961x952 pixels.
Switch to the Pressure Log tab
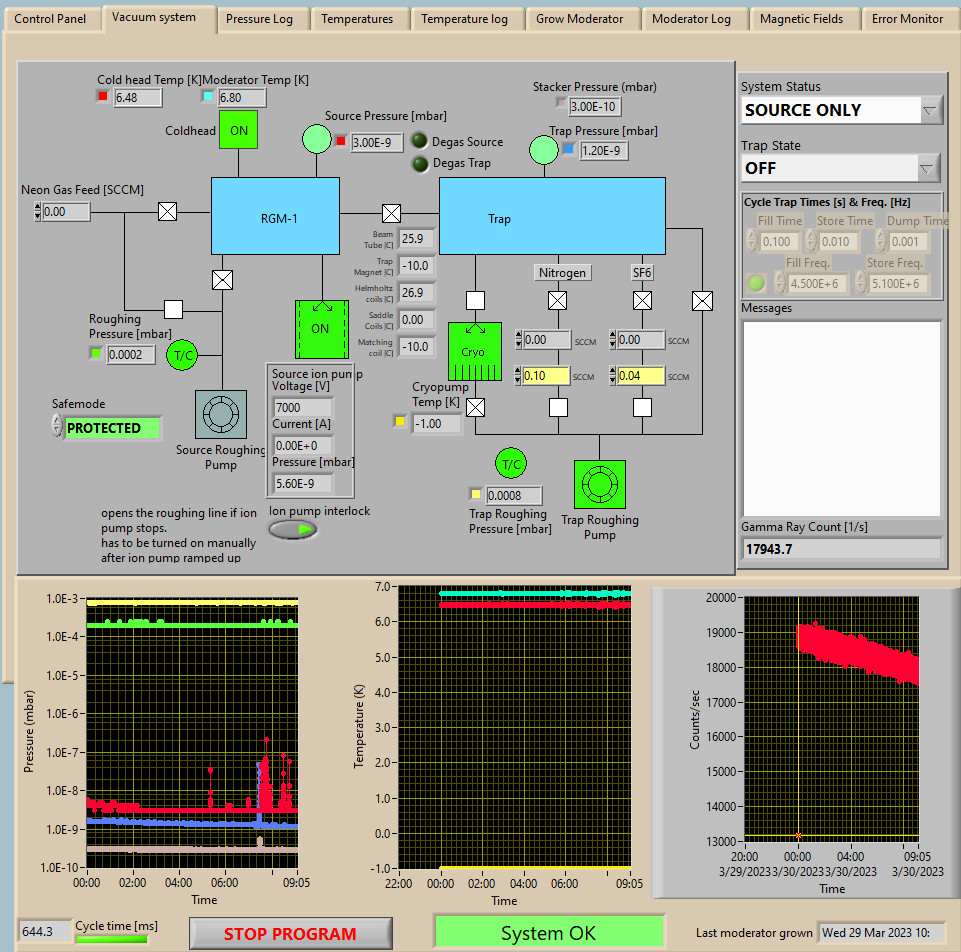(x=259, y=19)
